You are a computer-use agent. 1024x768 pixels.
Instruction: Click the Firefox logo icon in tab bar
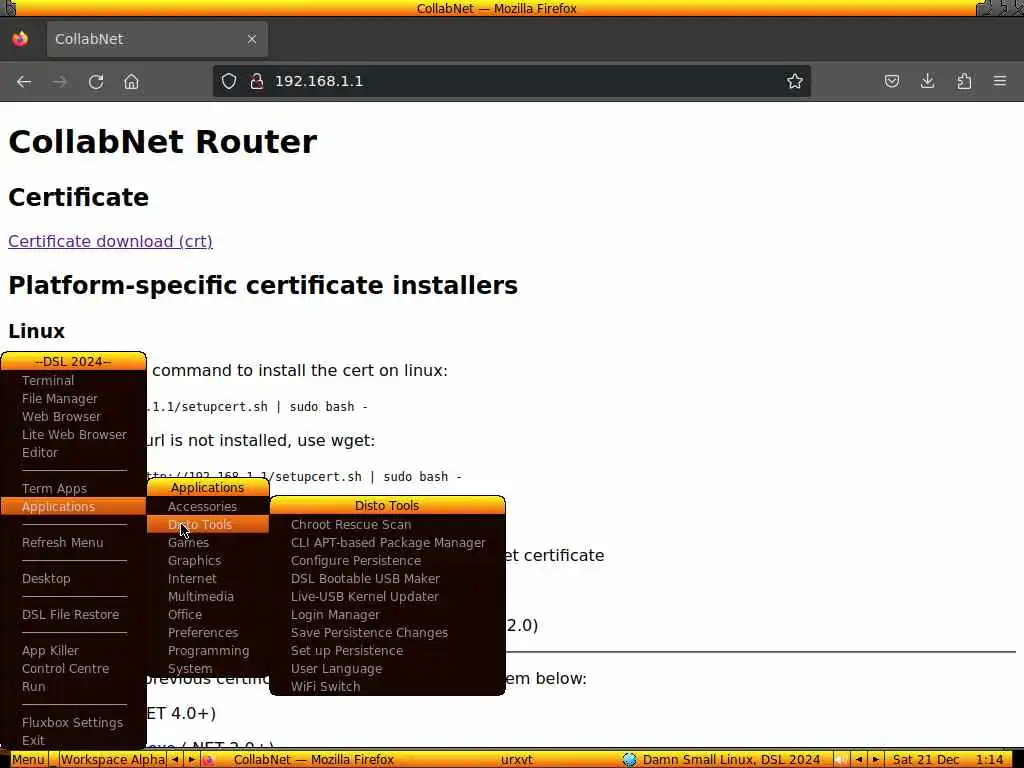click(20, 39)
